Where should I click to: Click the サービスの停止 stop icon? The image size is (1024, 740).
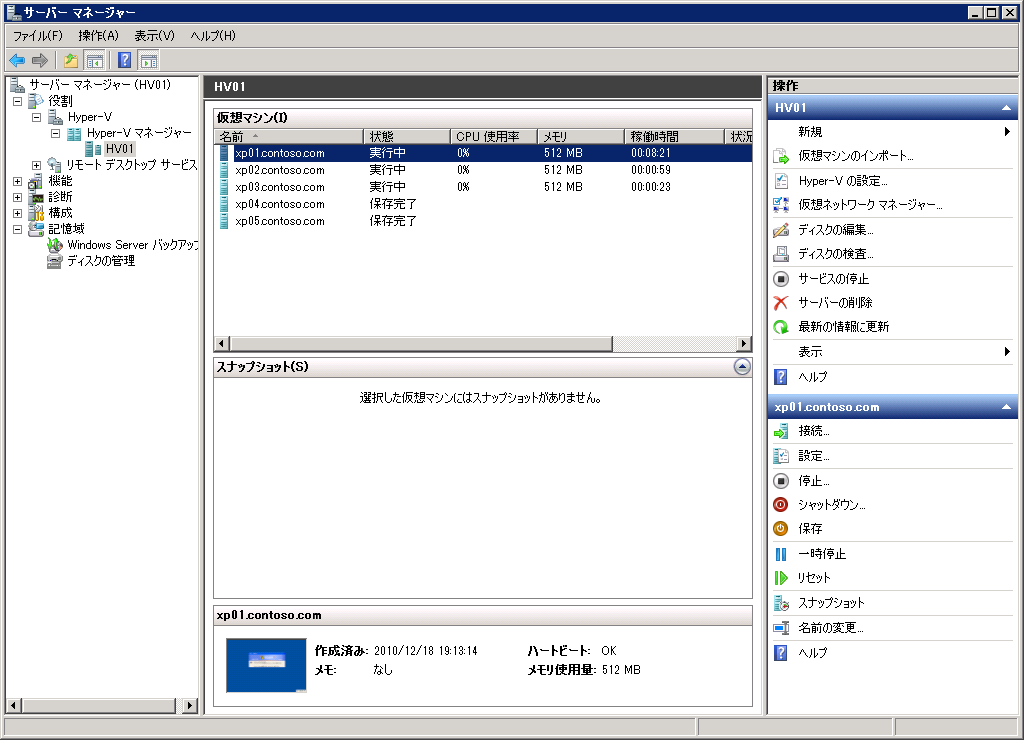pyautogui.click(x=781, y=279)
